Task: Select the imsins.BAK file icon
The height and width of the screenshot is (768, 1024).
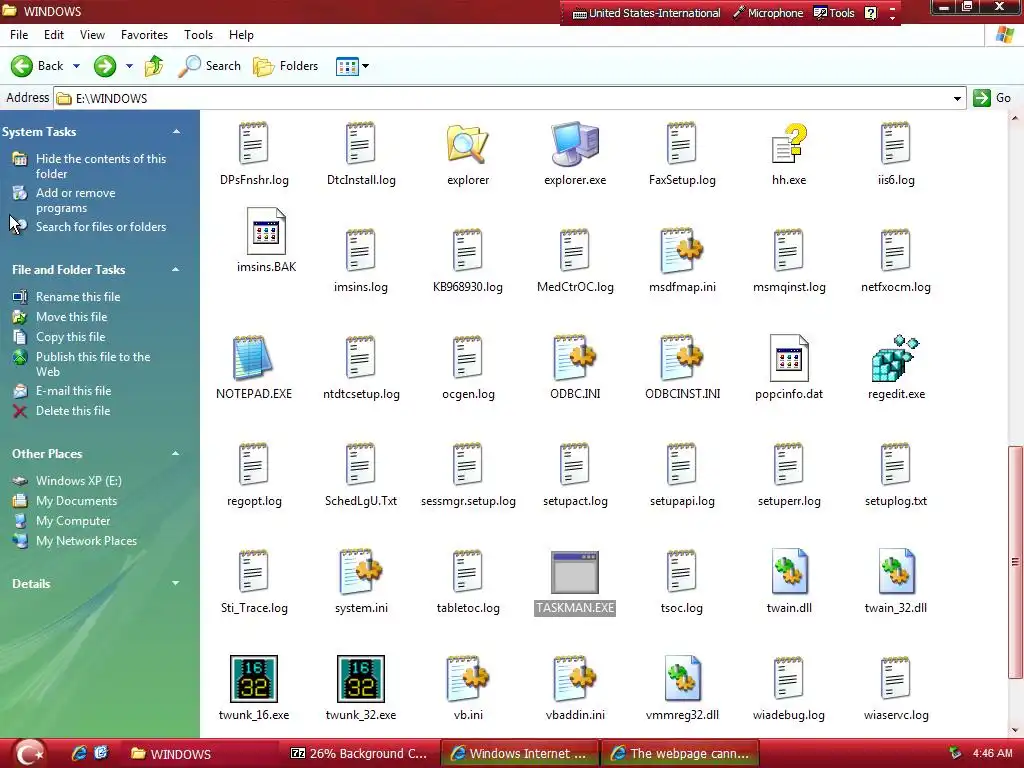Action: pos(266,231)
